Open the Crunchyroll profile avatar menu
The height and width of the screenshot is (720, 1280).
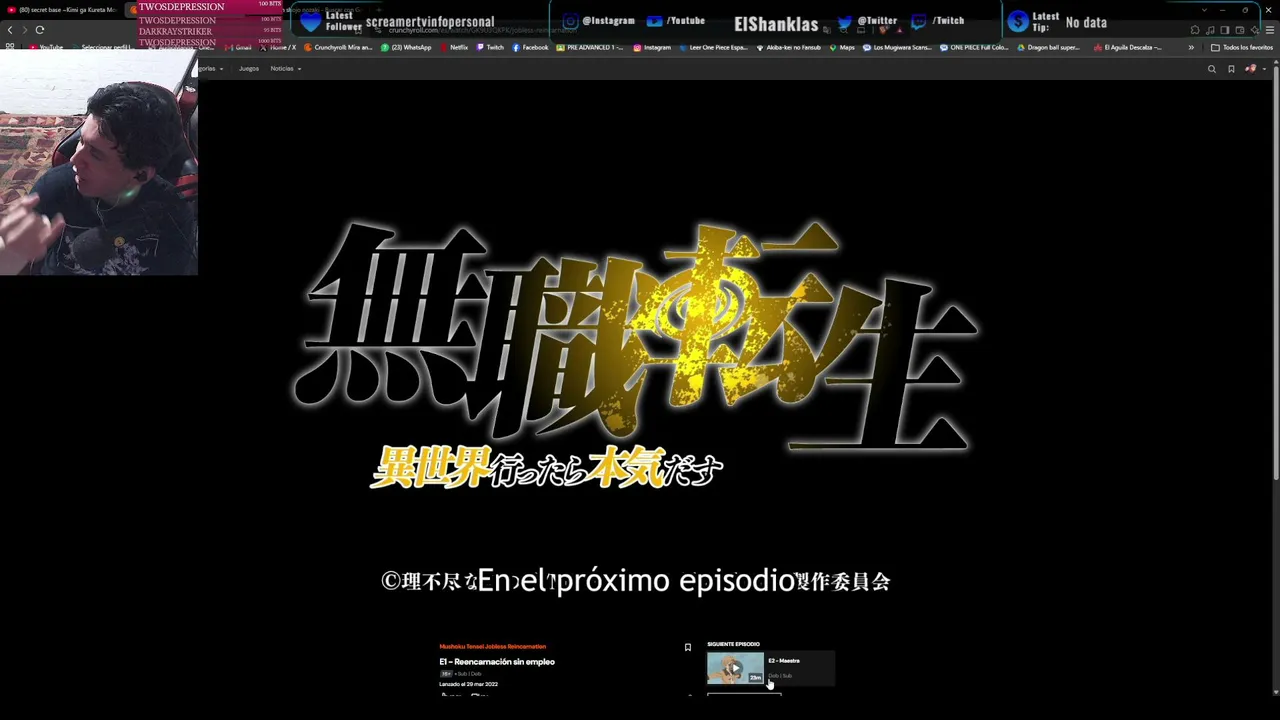[x=1254, y=69]
